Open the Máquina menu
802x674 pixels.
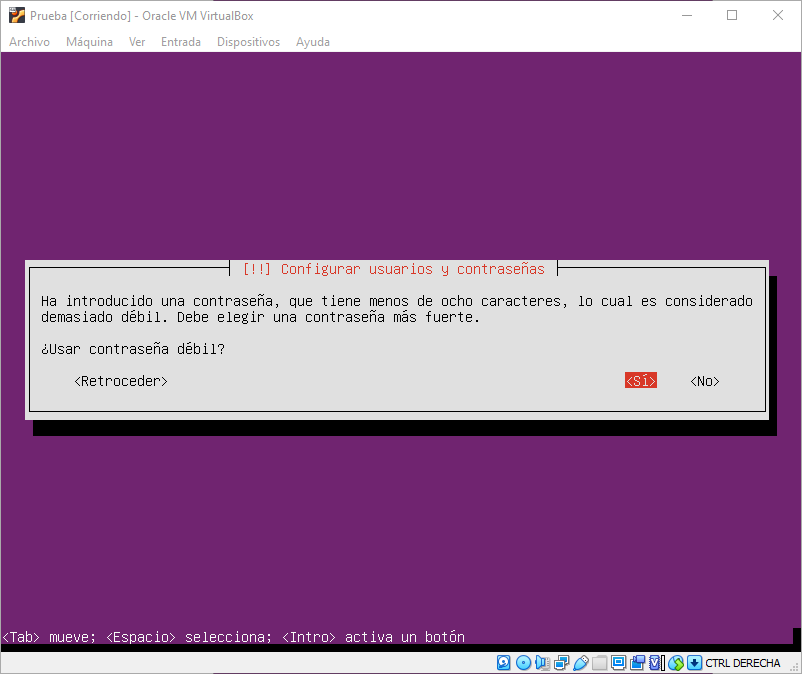point(89,42)
